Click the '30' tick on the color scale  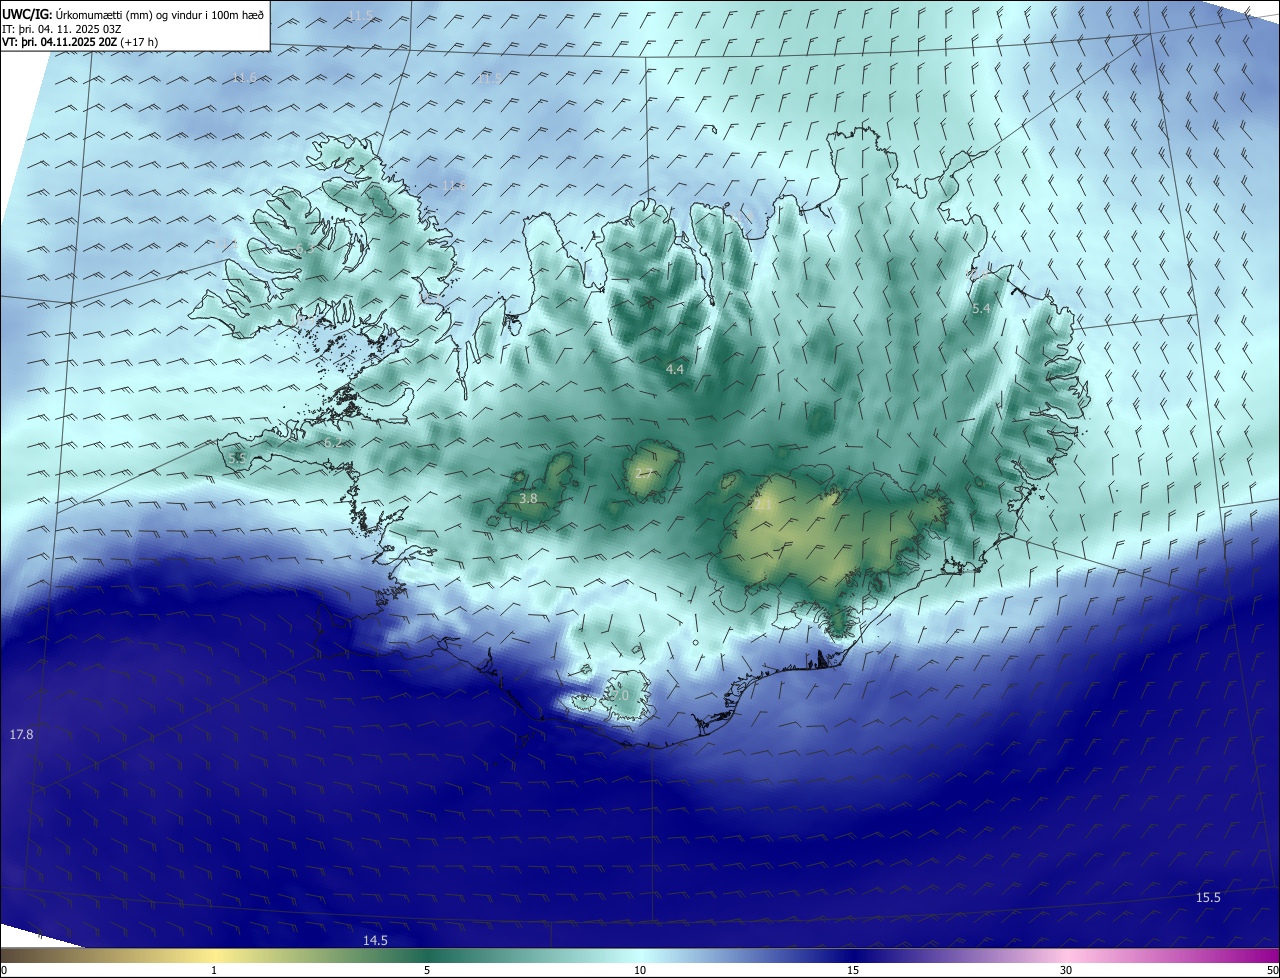tap(1066, 970)
